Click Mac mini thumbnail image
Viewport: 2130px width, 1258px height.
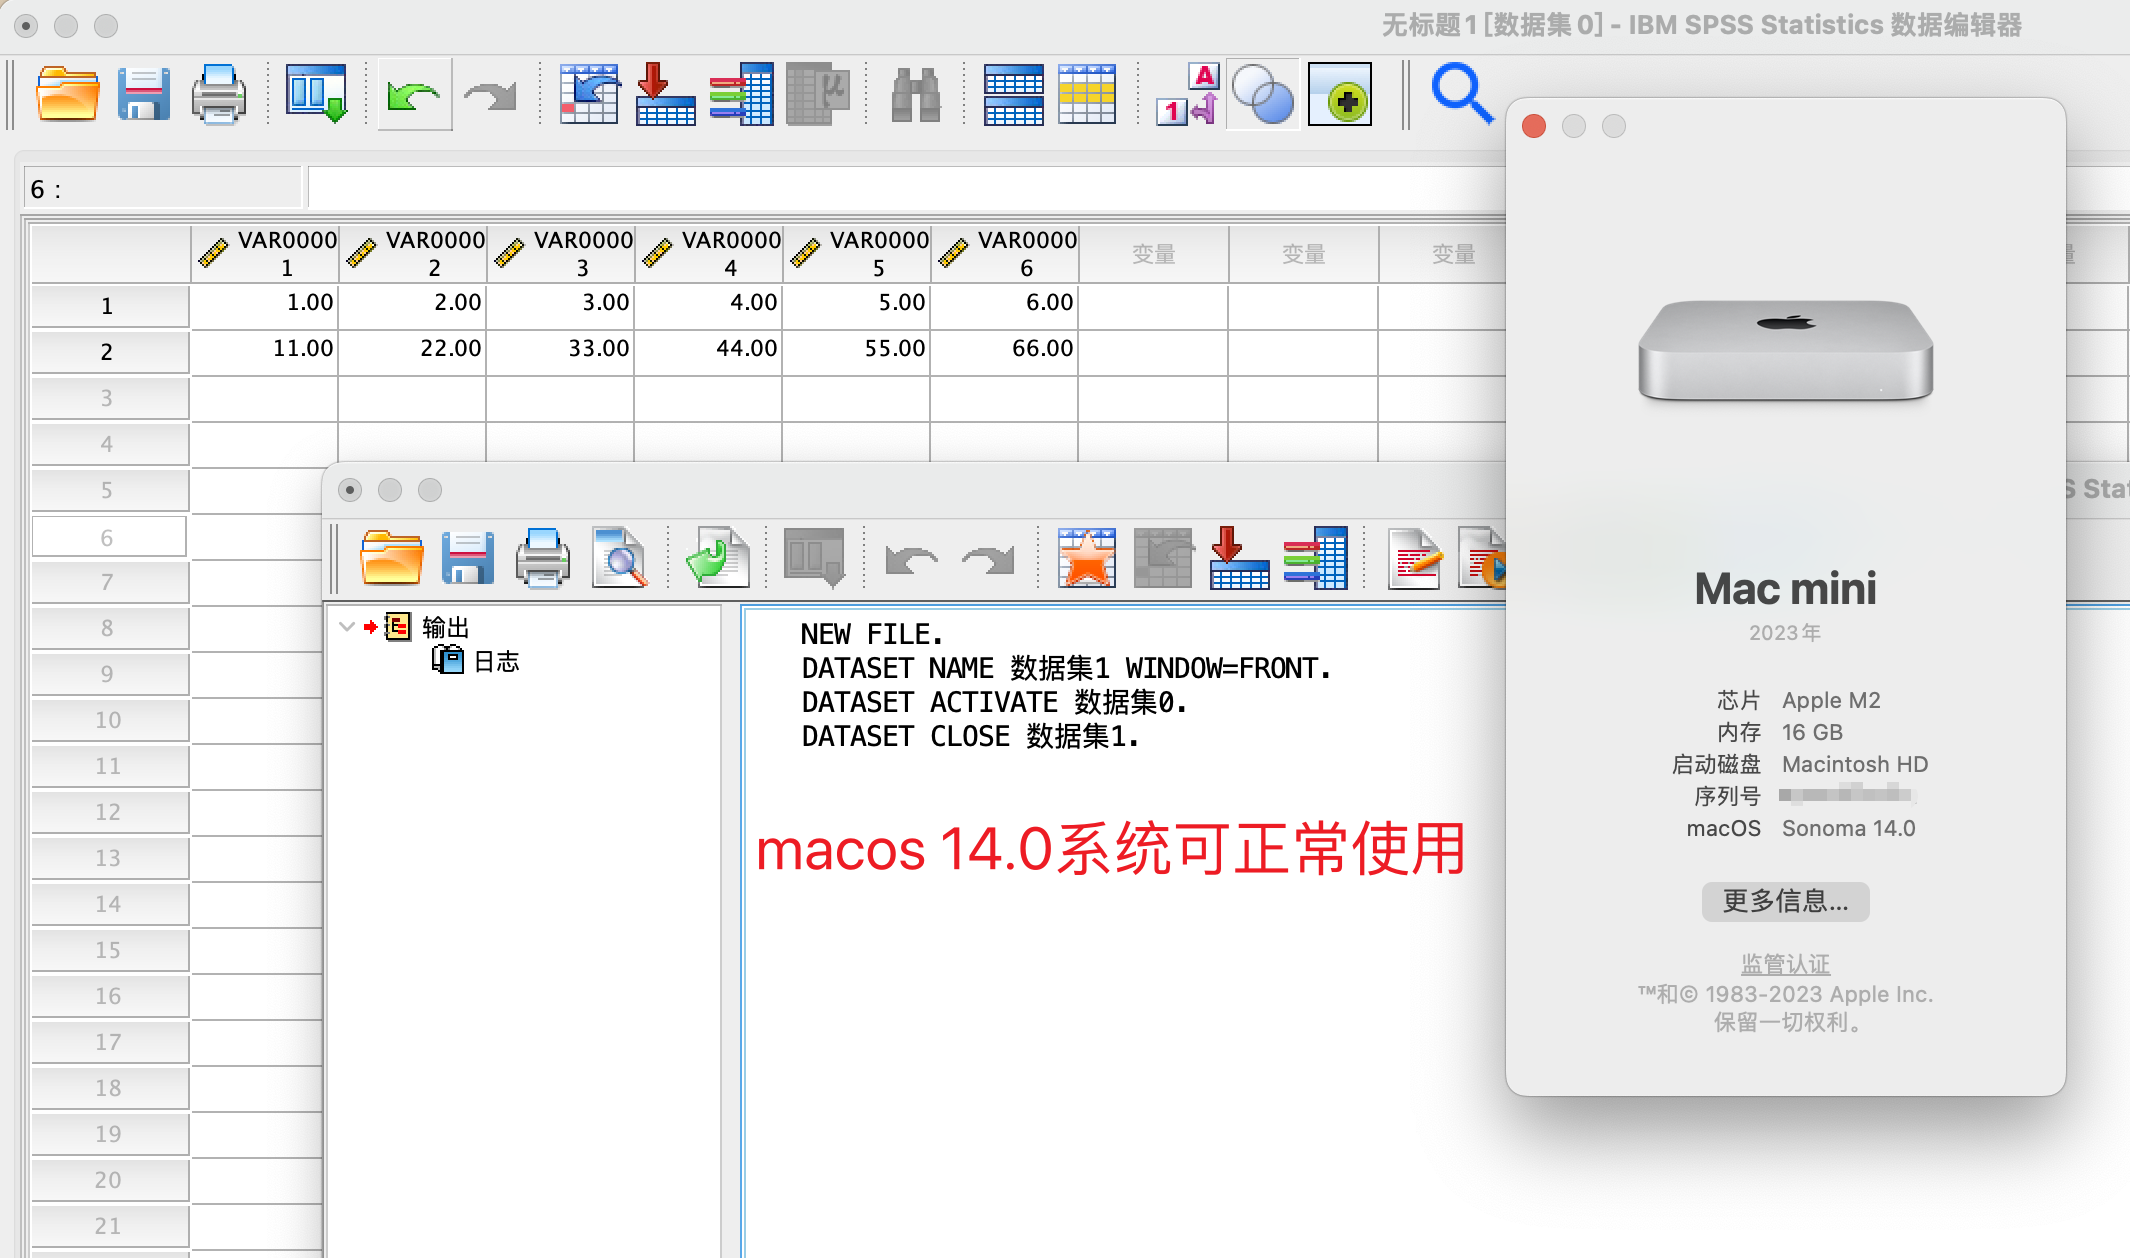coord(1785,350)
